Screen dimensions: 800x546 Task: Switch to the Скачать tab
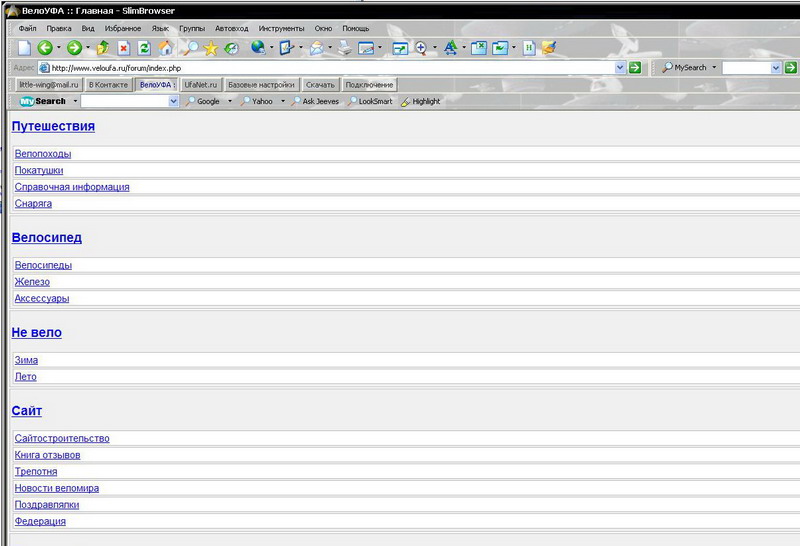coord(320,85)
